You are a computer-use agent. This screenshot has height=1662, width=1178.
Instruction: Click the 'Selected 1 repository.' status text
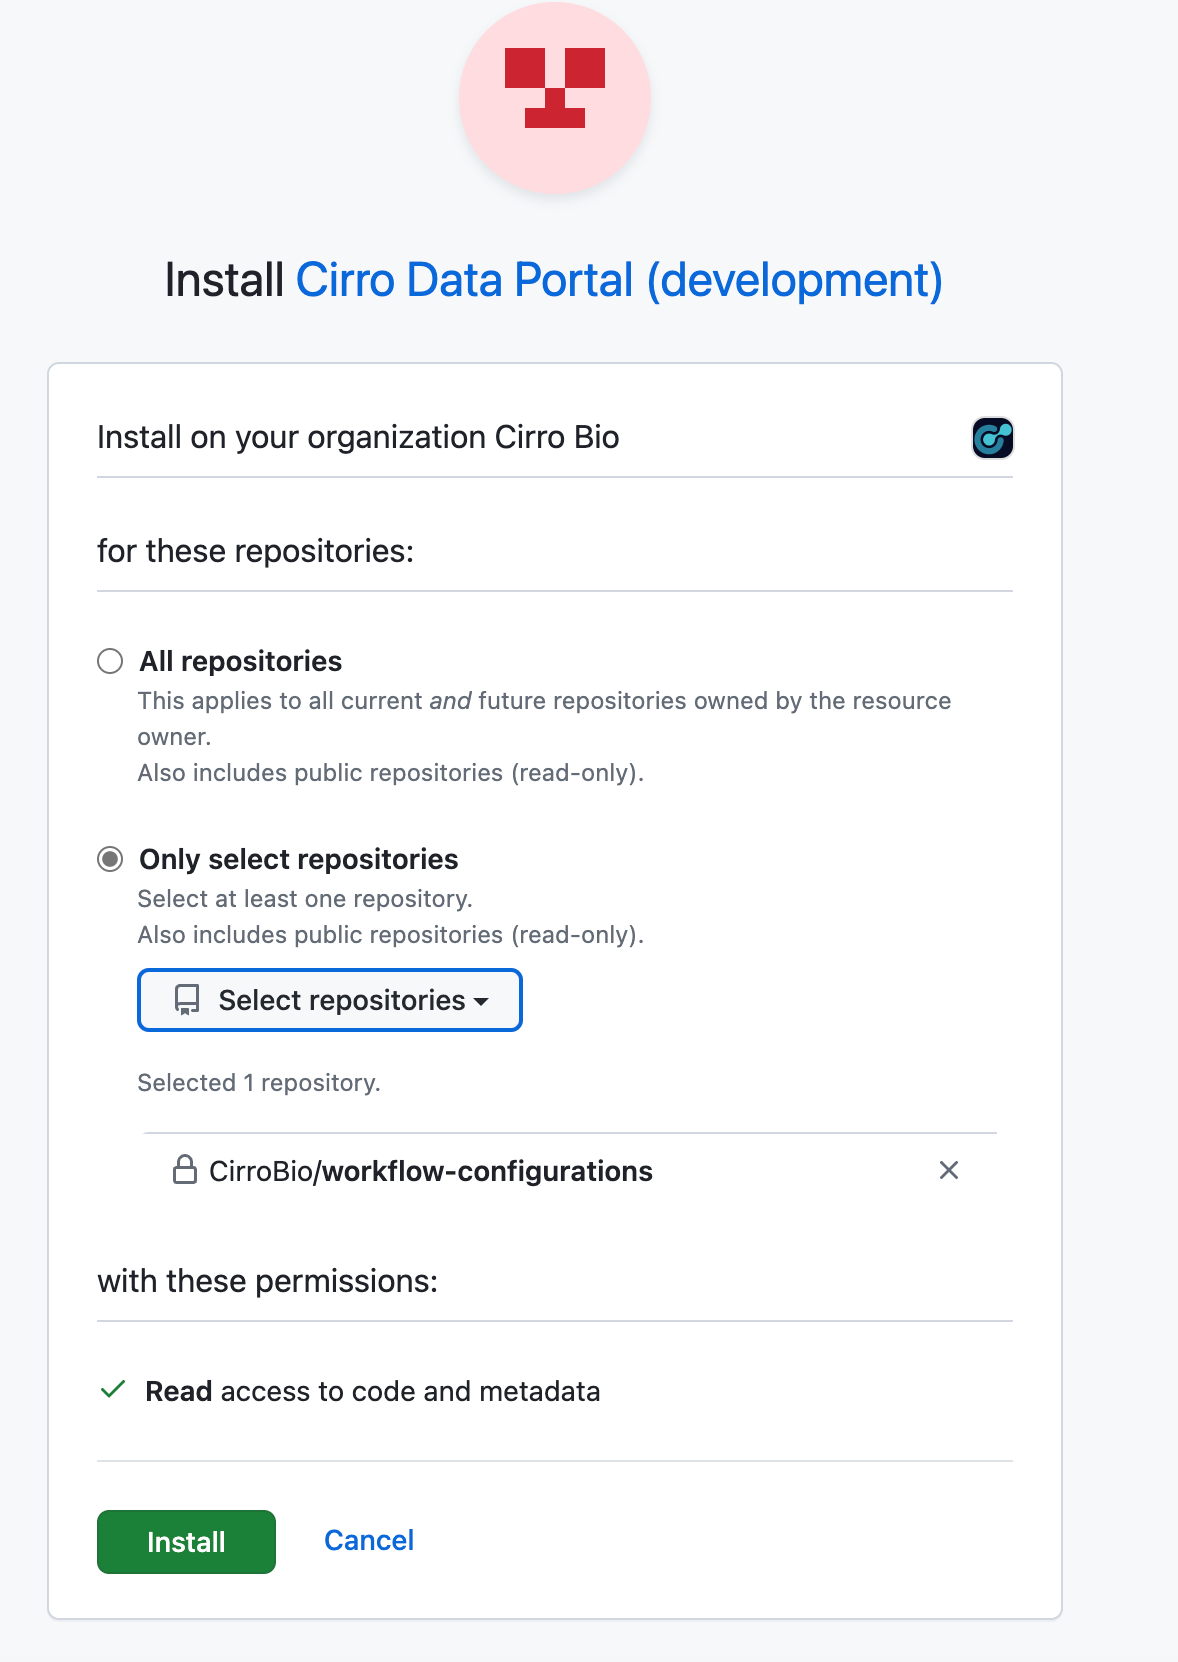click(259, 1083)
